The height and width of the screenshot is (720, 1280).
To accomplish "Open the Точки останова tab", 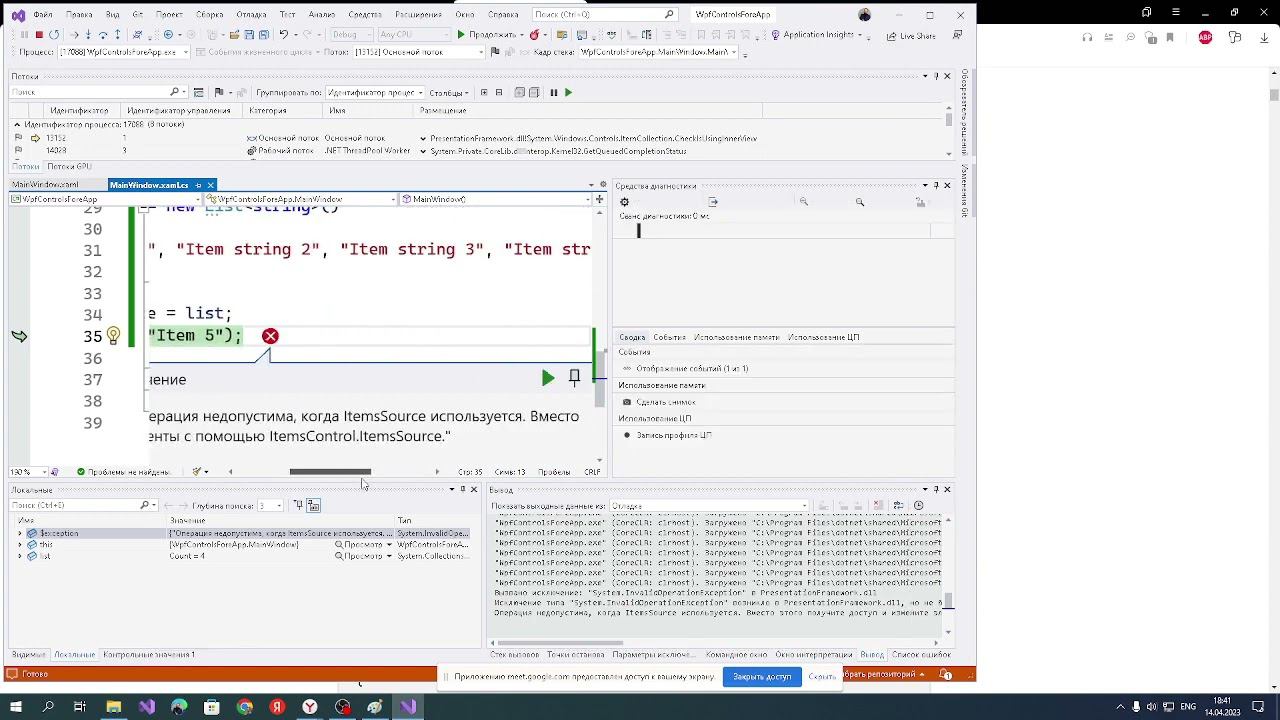I will [575, 655].
